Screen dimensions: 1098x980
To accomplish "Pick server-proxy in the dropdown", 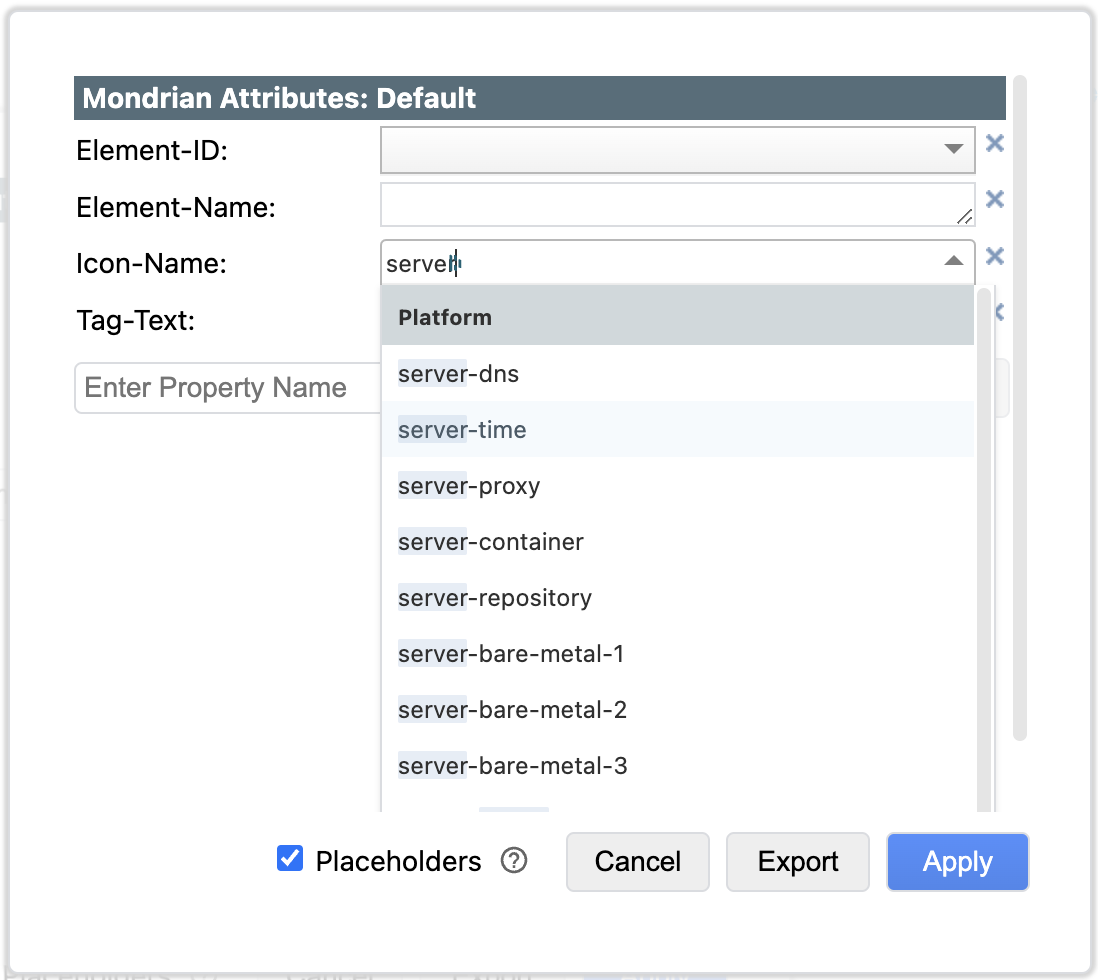I will pos(469,486).
